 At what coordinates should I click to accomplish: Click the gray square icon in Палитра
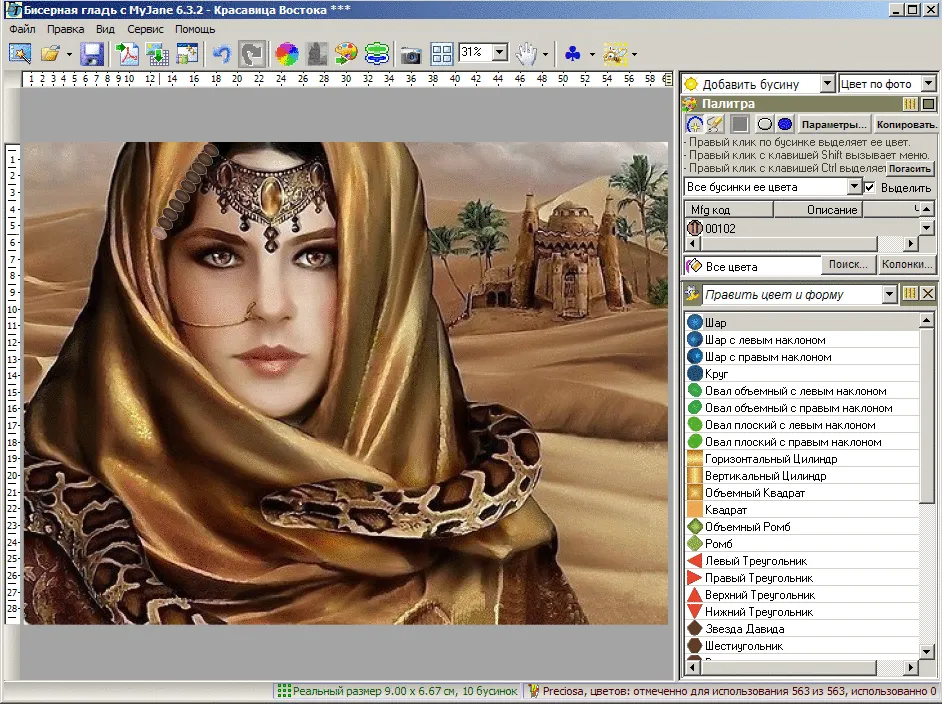pyautogui.click(x=740, y=124)
